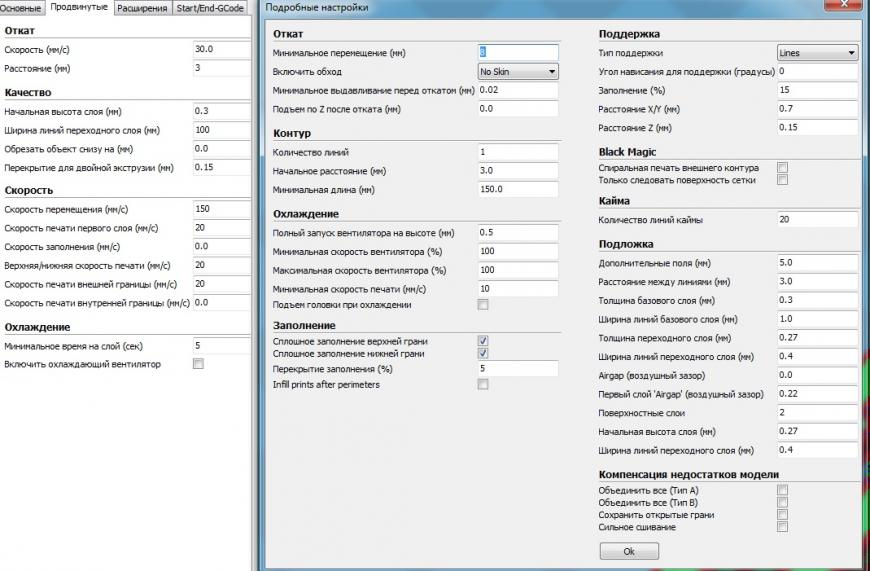Click Максимальная скорость вентилятора (%) field

tap(518, 270)
